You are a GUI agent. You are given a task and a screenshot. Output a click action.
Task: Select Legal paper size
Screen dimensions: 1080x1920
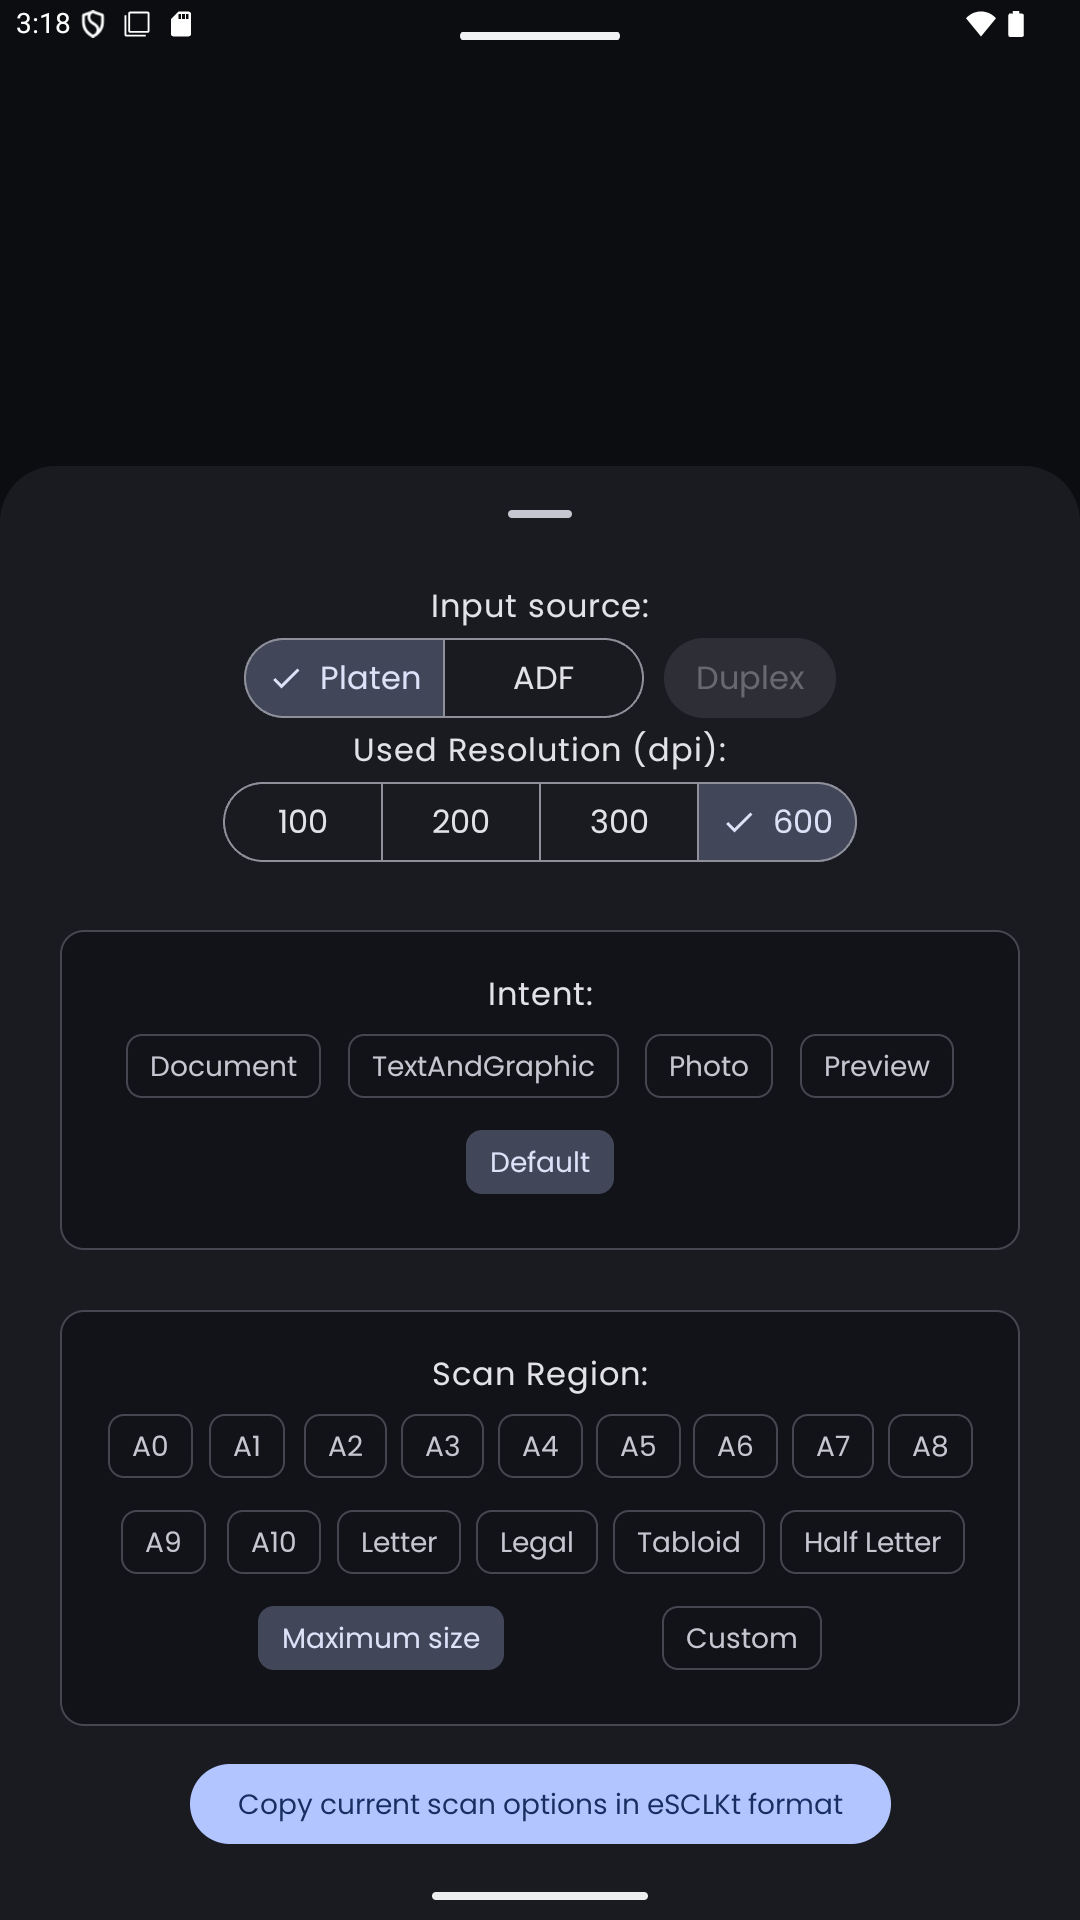pos(537,1542)
